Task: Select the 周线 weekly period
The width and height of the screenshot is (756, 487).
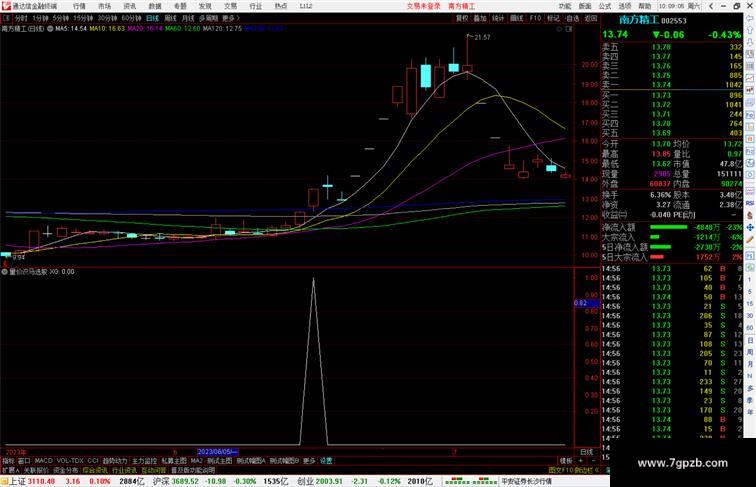Action: [171, 18]
